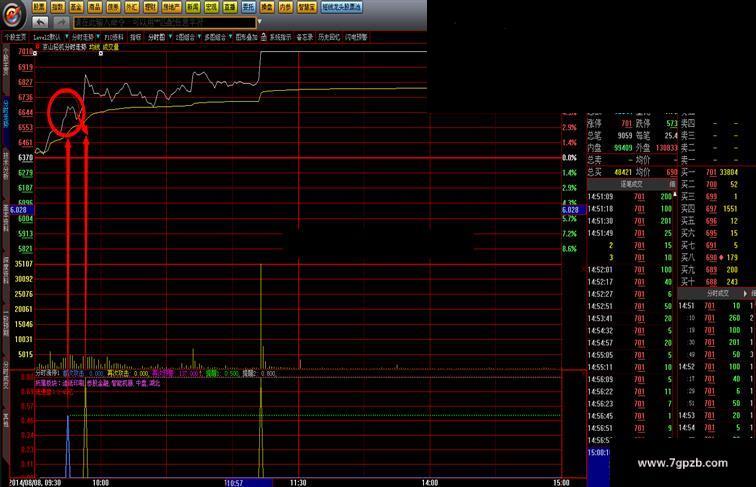Select the 2图组合 menu item
The height and width of the screenshot is (487, 756).
click(185, 37)
